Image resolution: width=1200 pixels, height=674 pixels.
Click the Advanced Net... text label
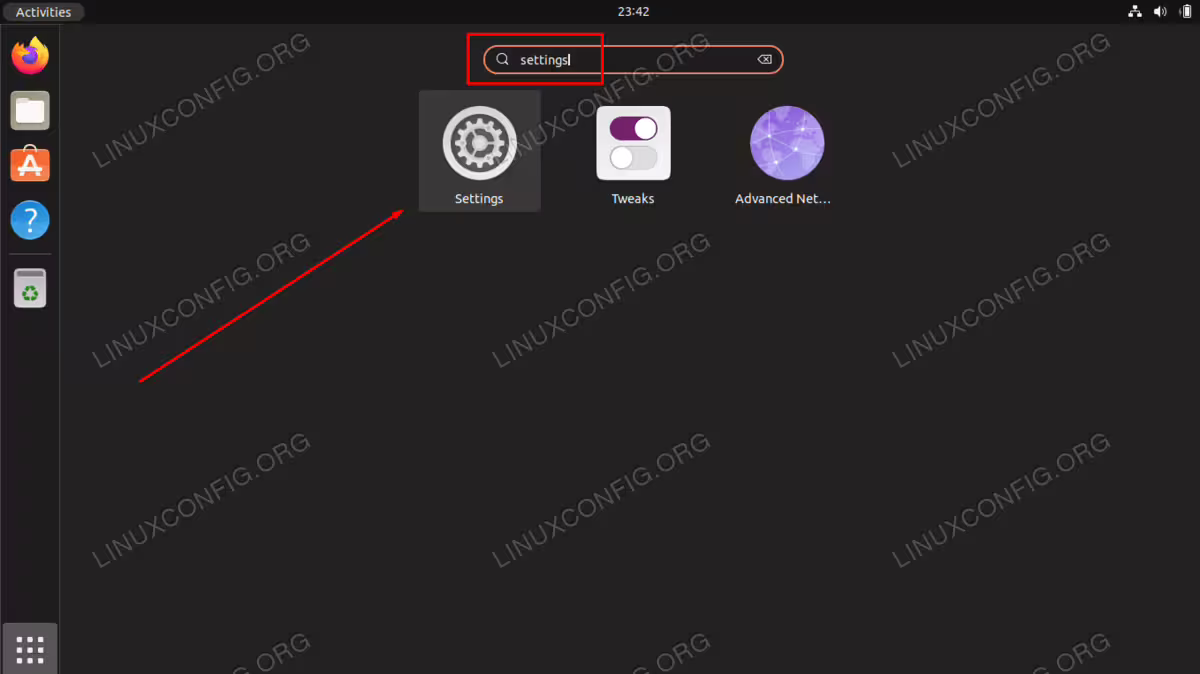coord(783,199)
